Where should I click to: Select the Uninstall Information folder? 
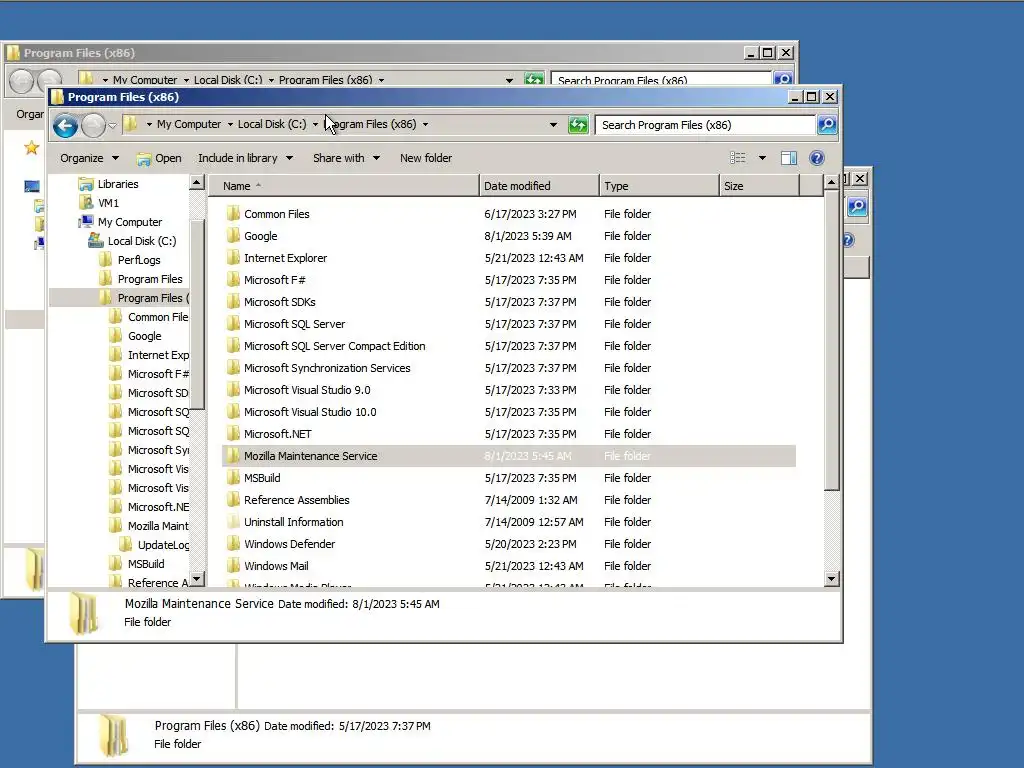click(509, 522)
